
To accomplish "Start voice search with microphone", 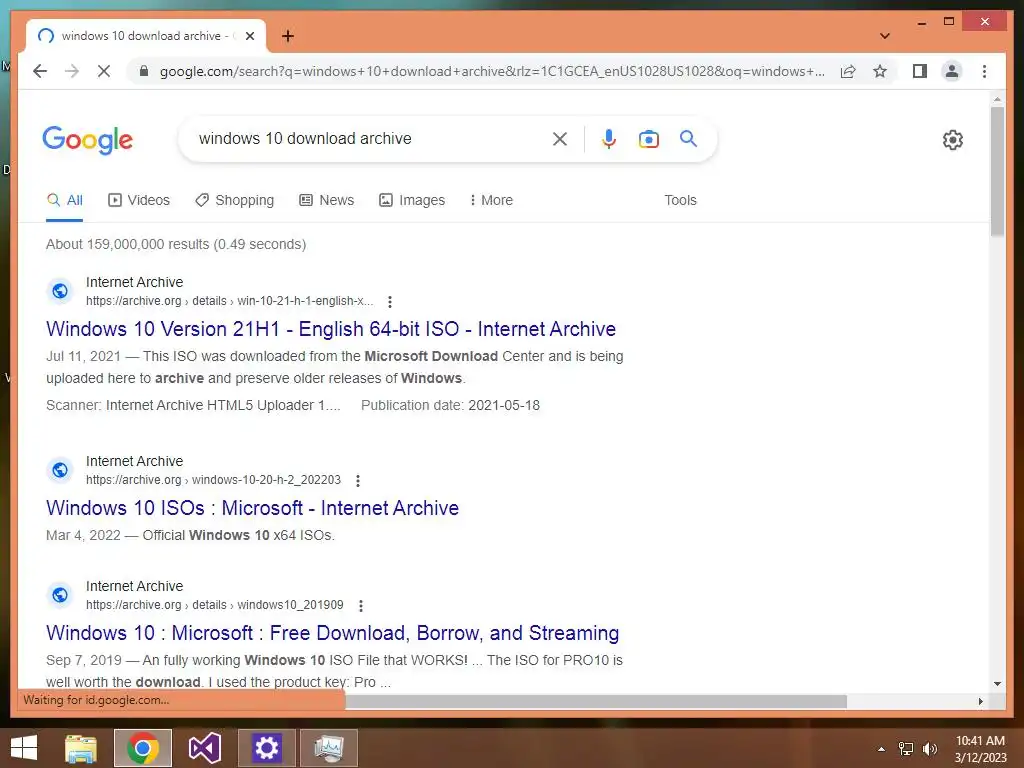I will point(609,138).
